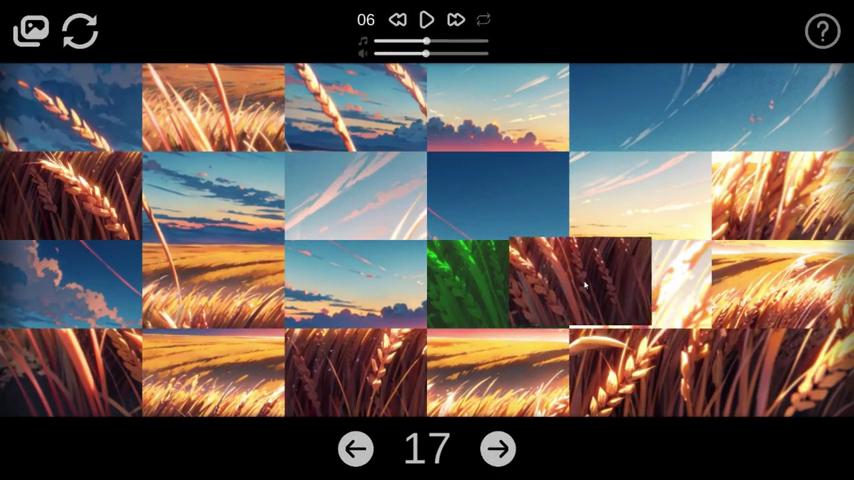
Task: Click the puzzle number 17
Action: pyautogui.click(x=427, y=449)
